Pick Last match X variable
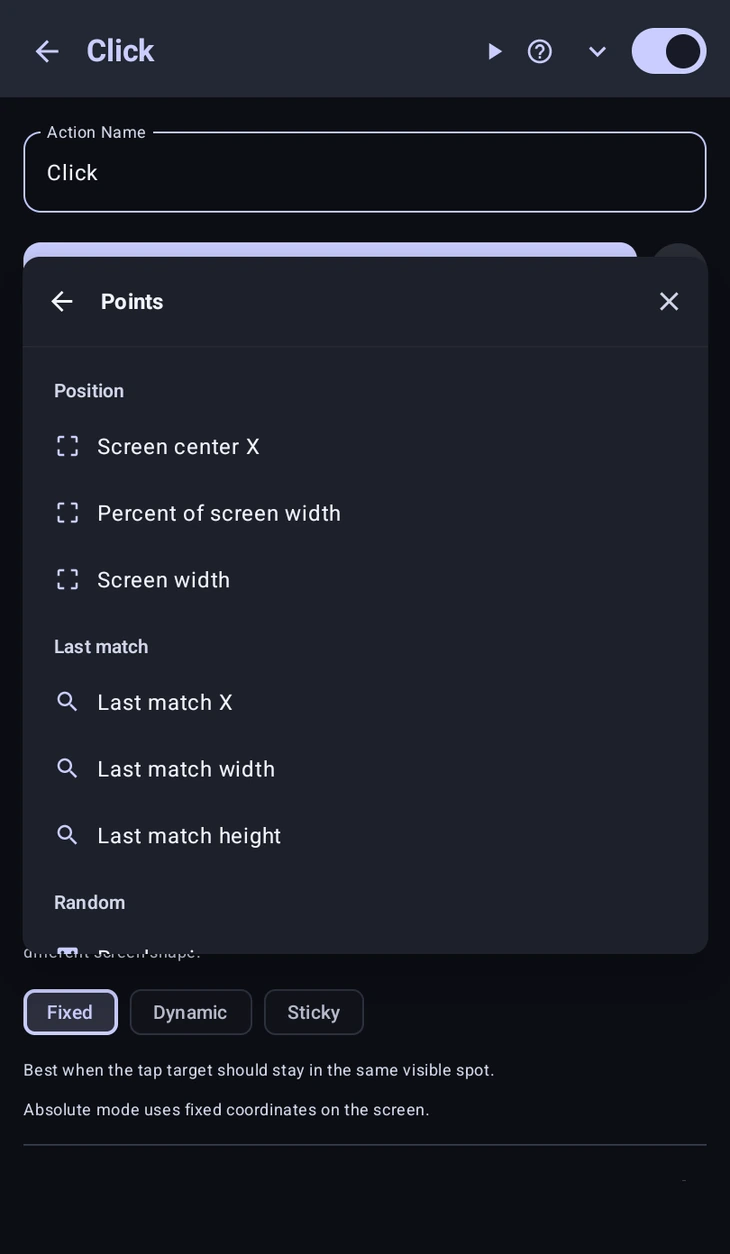The height and width of the screenshot is (1254, 730). pos(365,702)
